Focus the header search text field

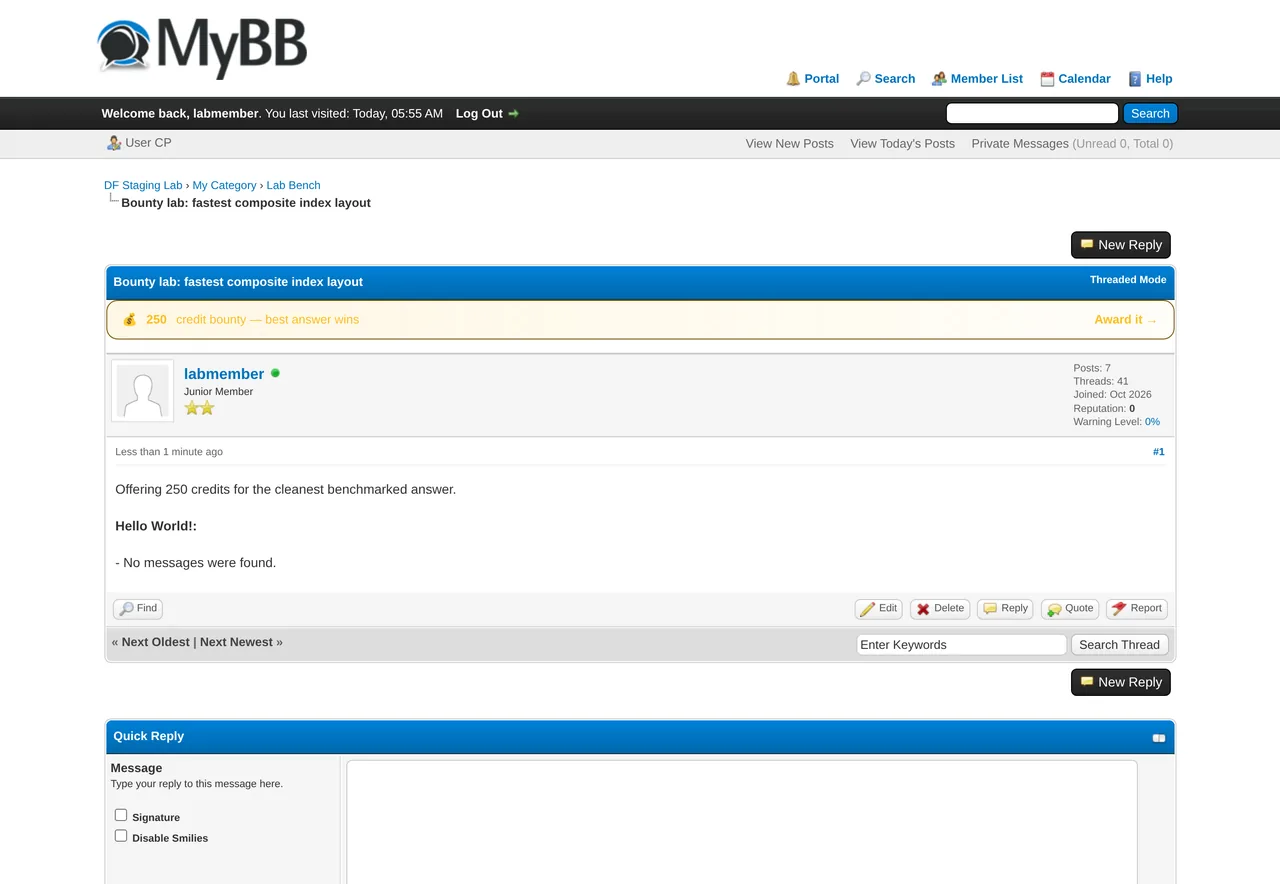click(x=1032, y=114)
